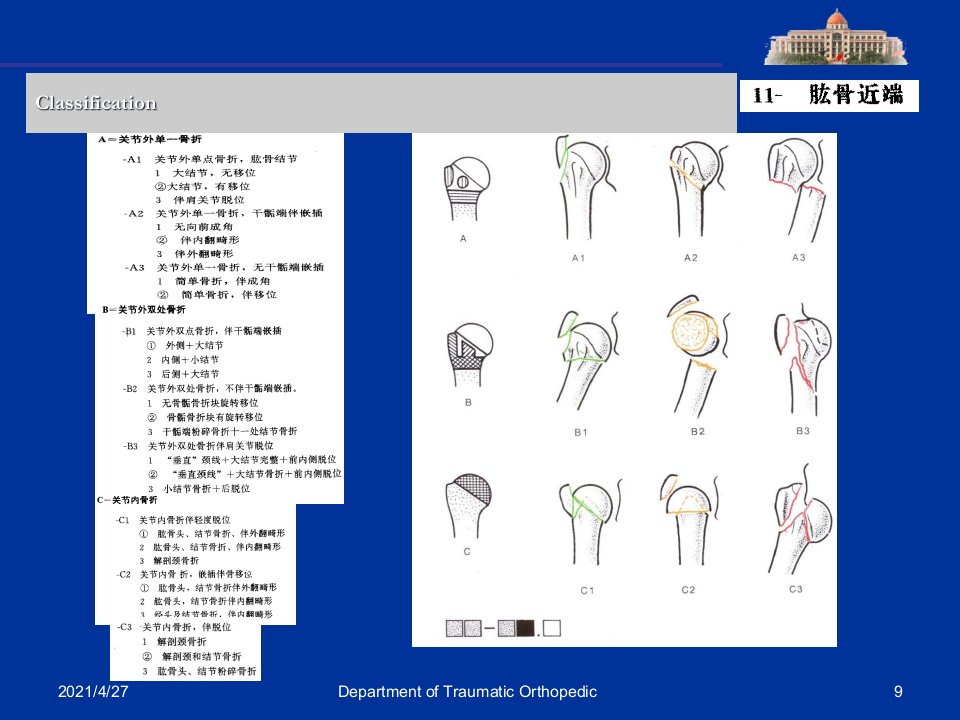Select the line '-B3 关节外双处骨折伴肩关节脱位'
The width and height of the screenshot is (960, 720).
(x=198, y=446)
